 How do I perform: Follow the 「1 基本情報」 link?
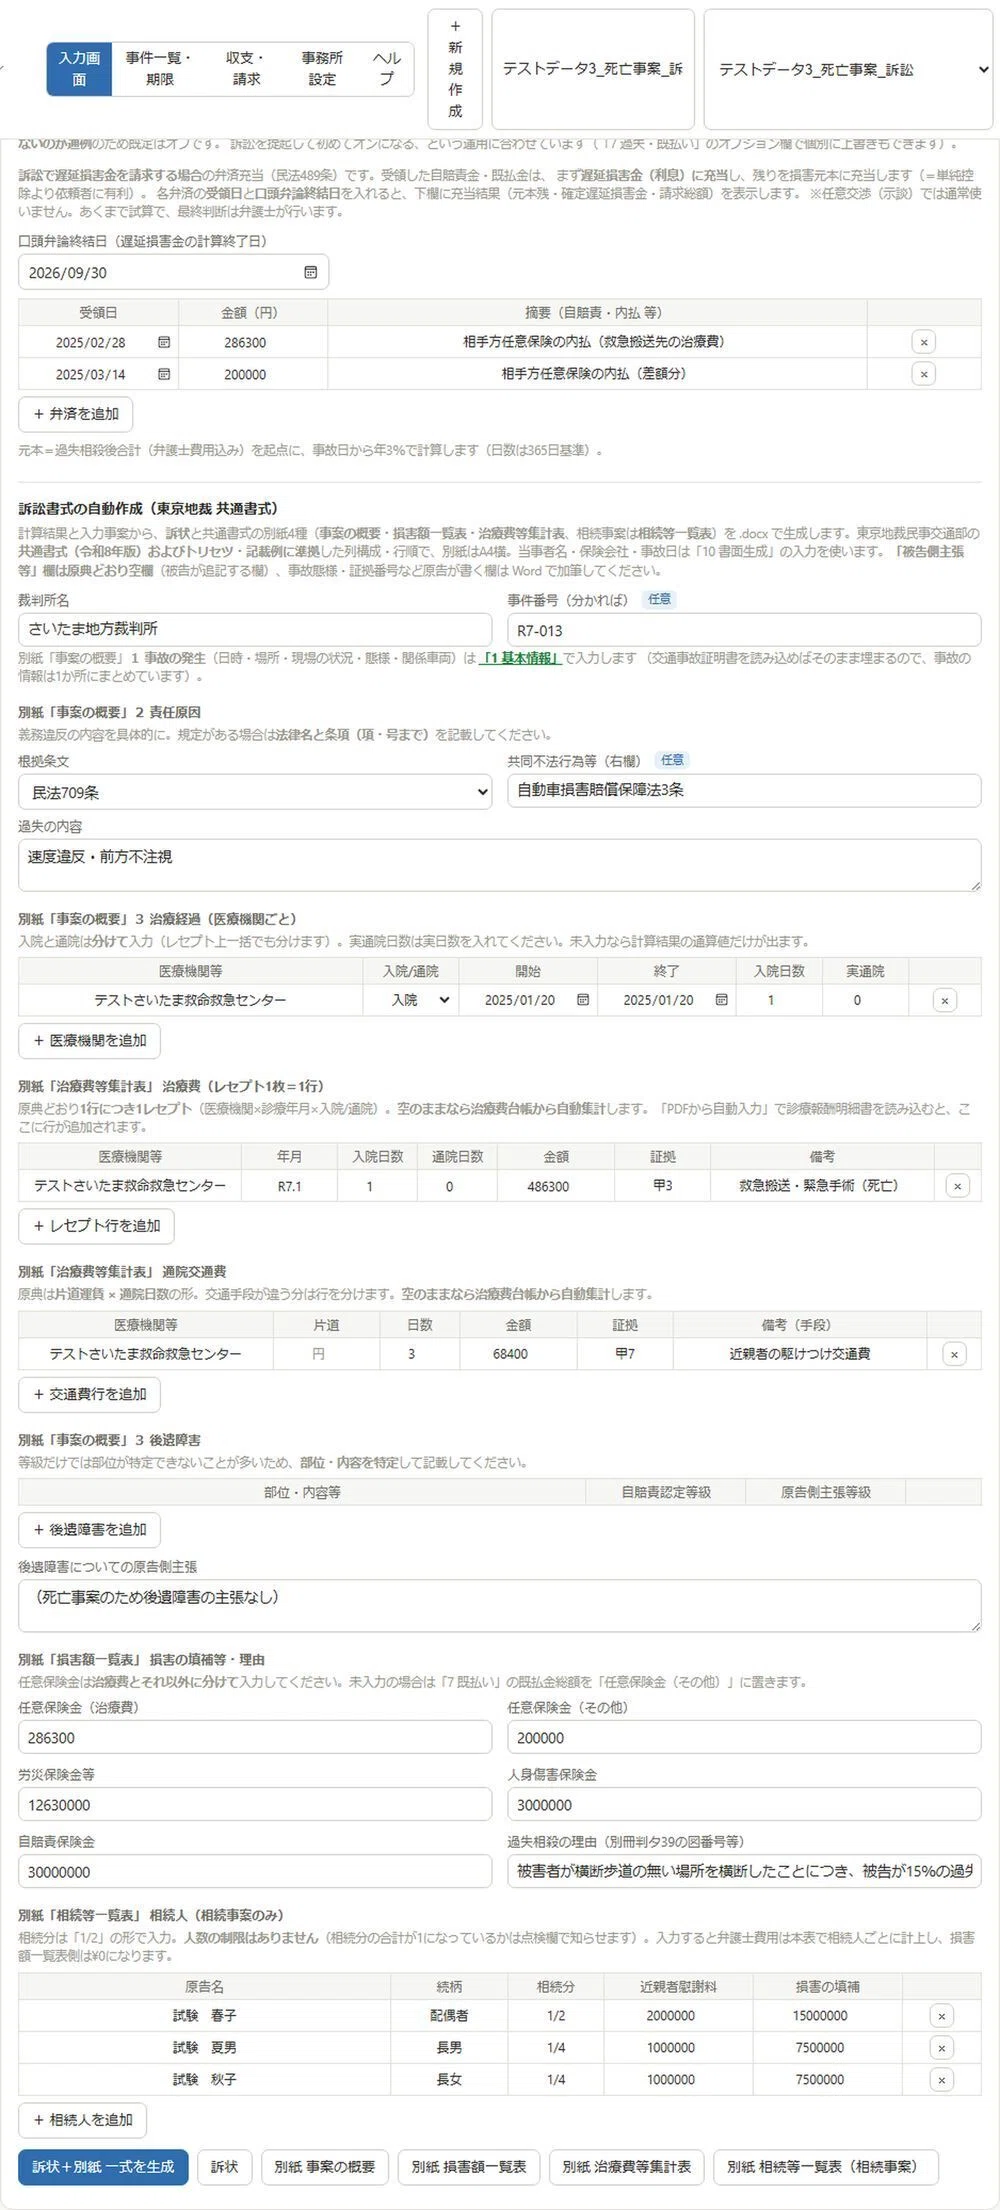pos(520,658)
